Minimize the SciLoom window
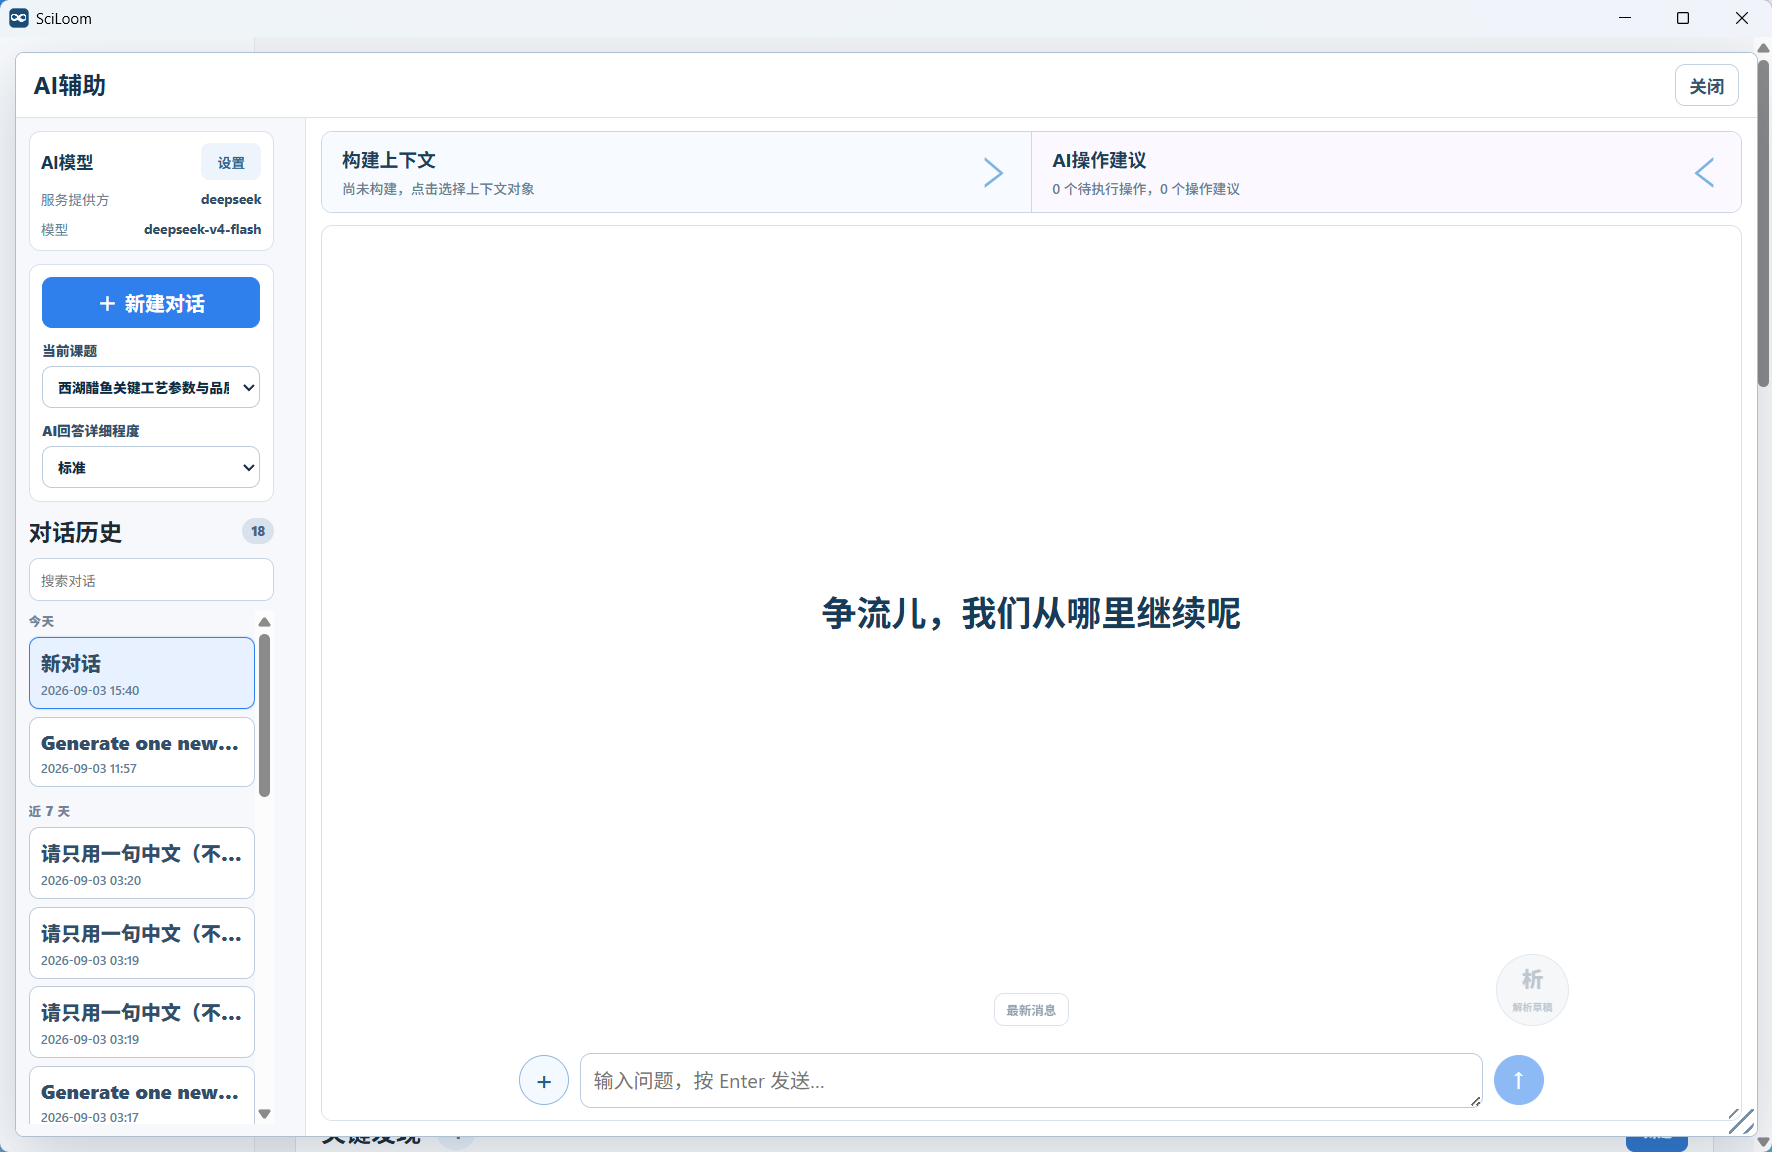 point(1625,18)
